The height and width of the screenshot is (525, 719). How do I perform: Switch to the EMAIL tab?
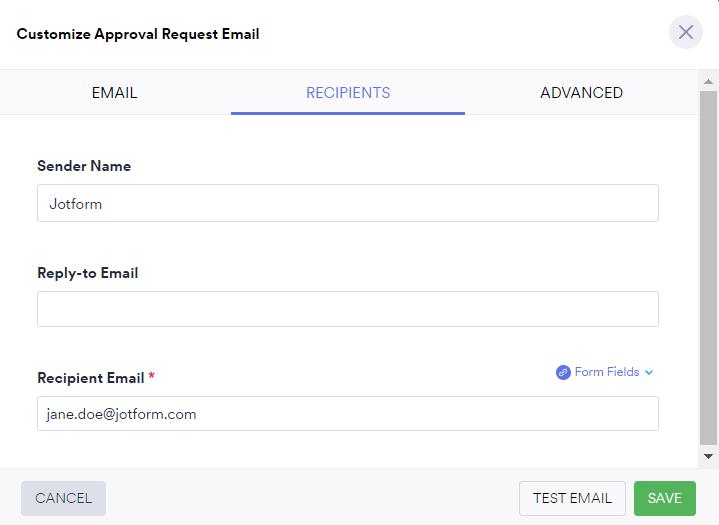[114, 93]
